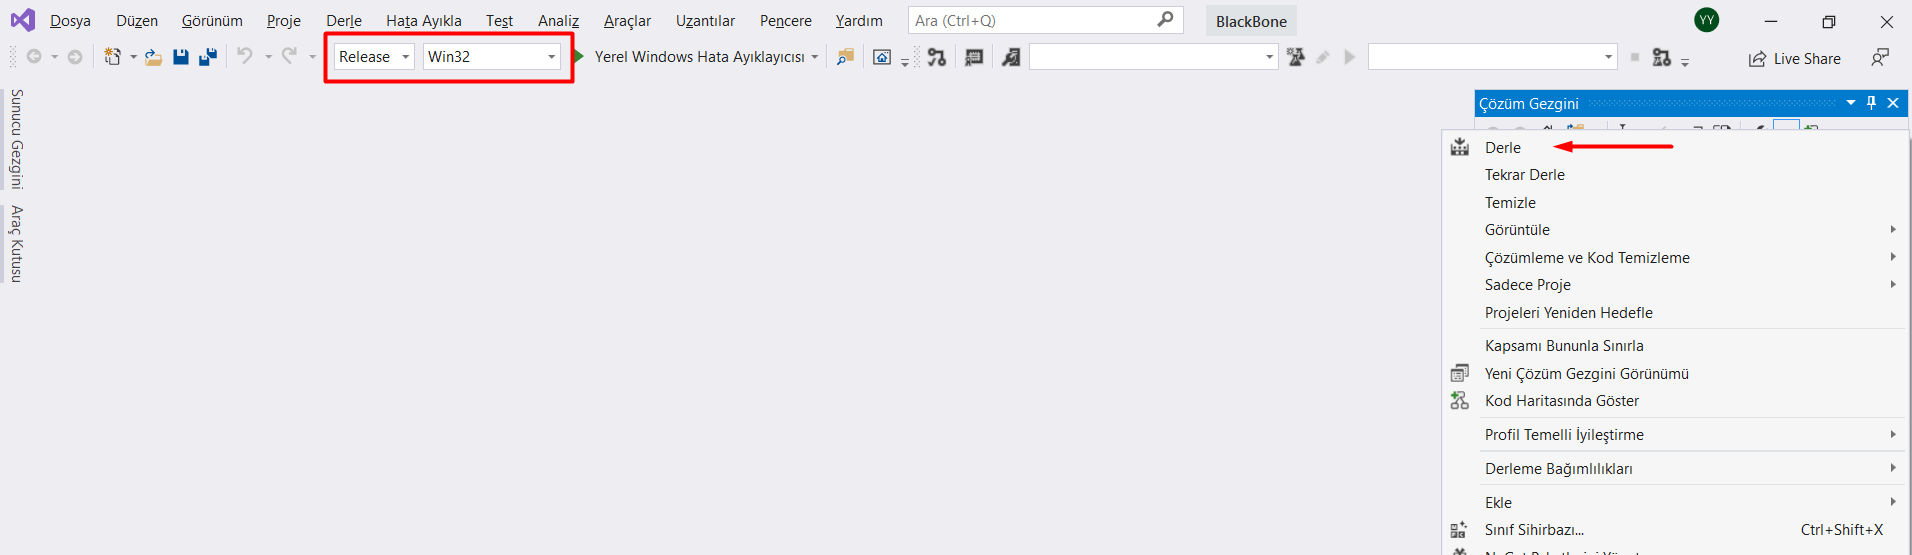This screenshot has height=555, width=1912.
Task: Click the Ara (Ctrl+Q) search field
Action: click(x=1045, y=20)
